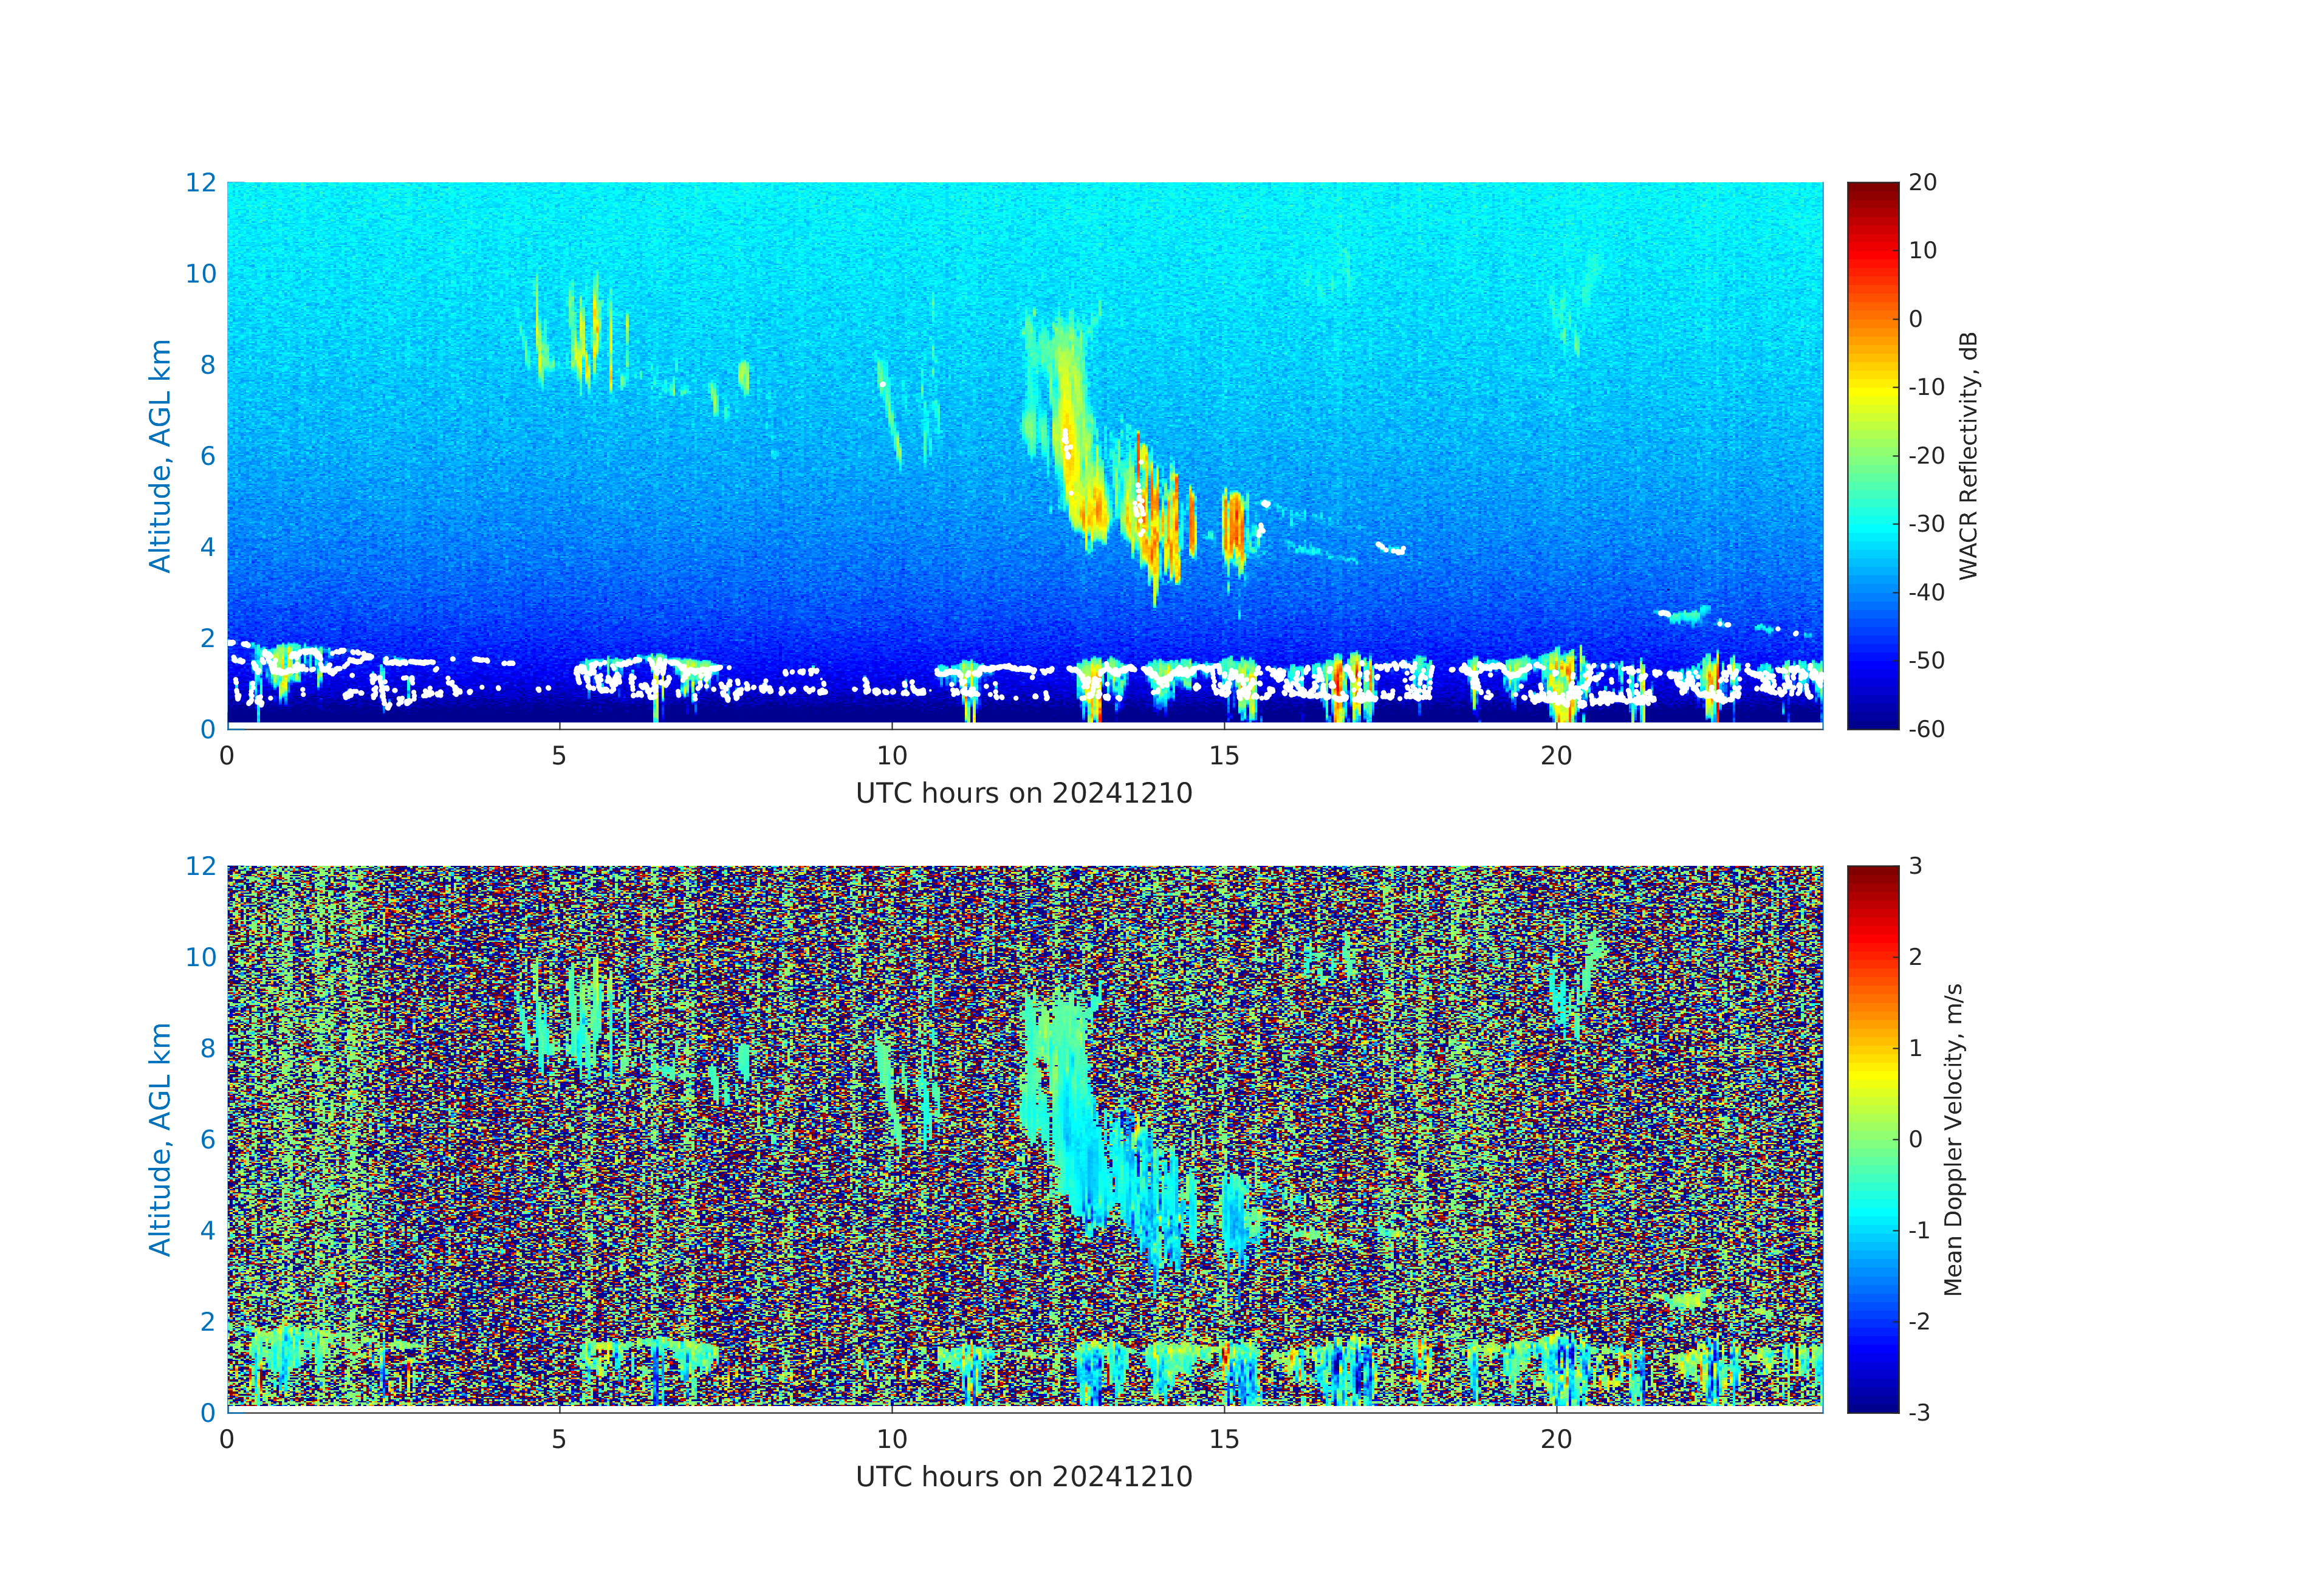This screenshot has height=1595, width=2324.
Task: Click top plot's UTC hours x-axis title
Action: (x=1024, y=793)
